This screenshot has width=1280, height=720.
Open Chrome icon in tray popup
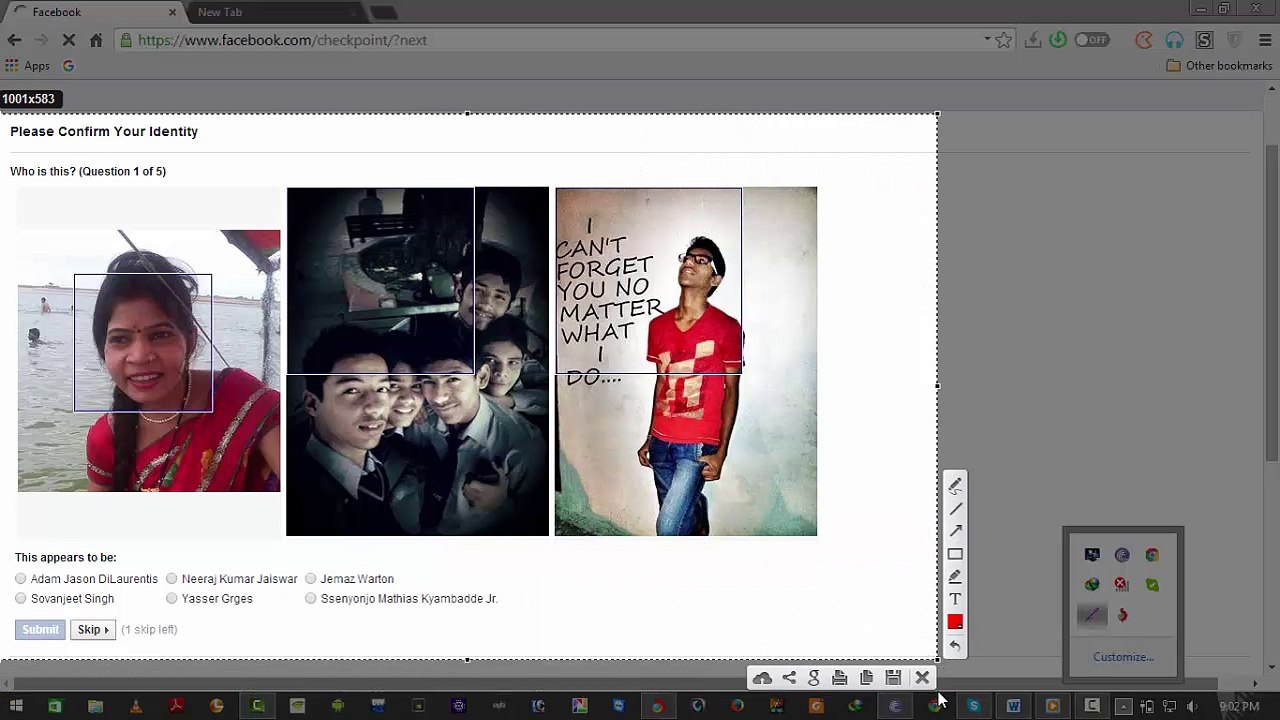[1152, 555]
